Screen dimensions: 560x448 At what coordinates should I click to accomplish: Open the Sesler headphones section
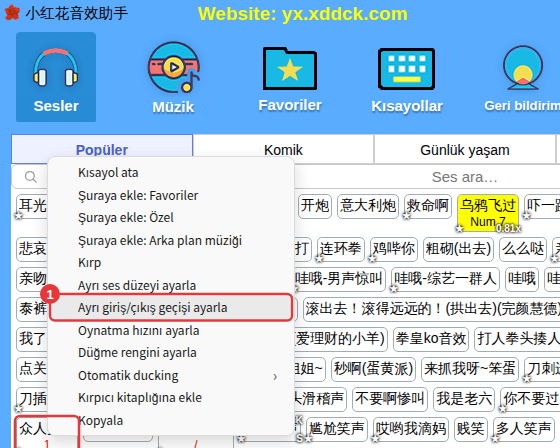56,77
